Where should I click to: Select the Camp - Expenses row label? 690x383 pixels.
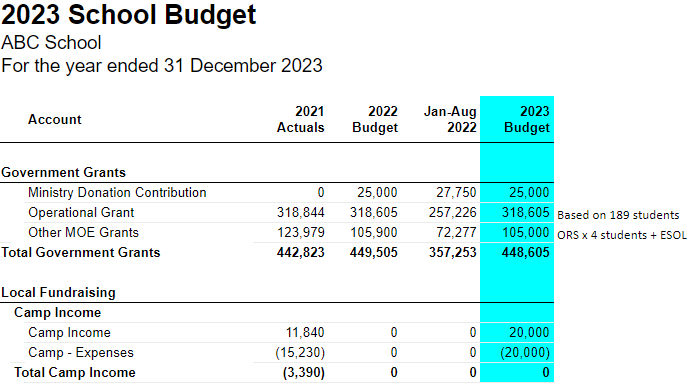(x=81, y=353)
